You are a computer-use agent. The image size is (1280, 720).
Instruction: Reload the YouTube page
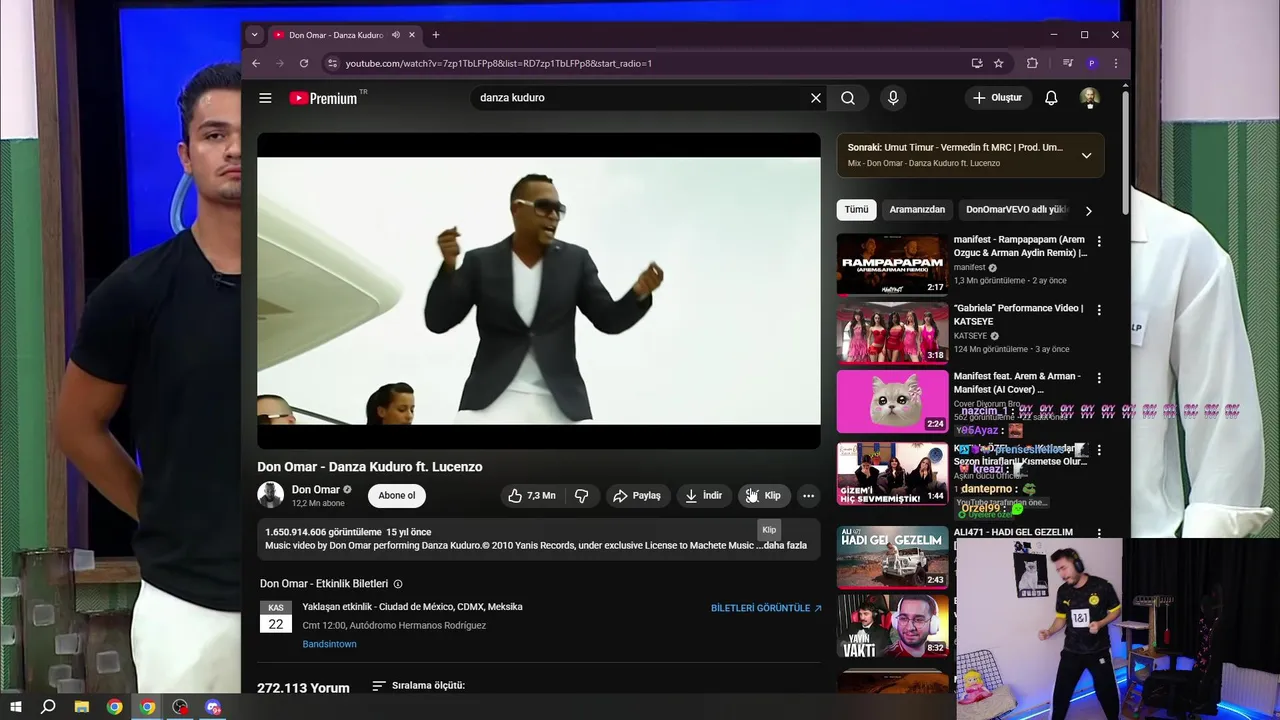point(304,63)
